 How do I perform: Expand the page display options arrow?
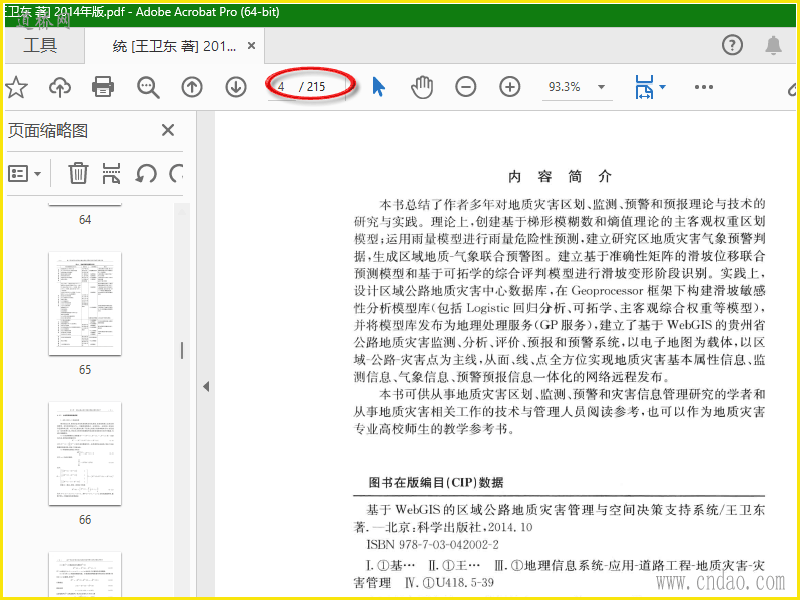pyautogui.click(x=662, y=87)
